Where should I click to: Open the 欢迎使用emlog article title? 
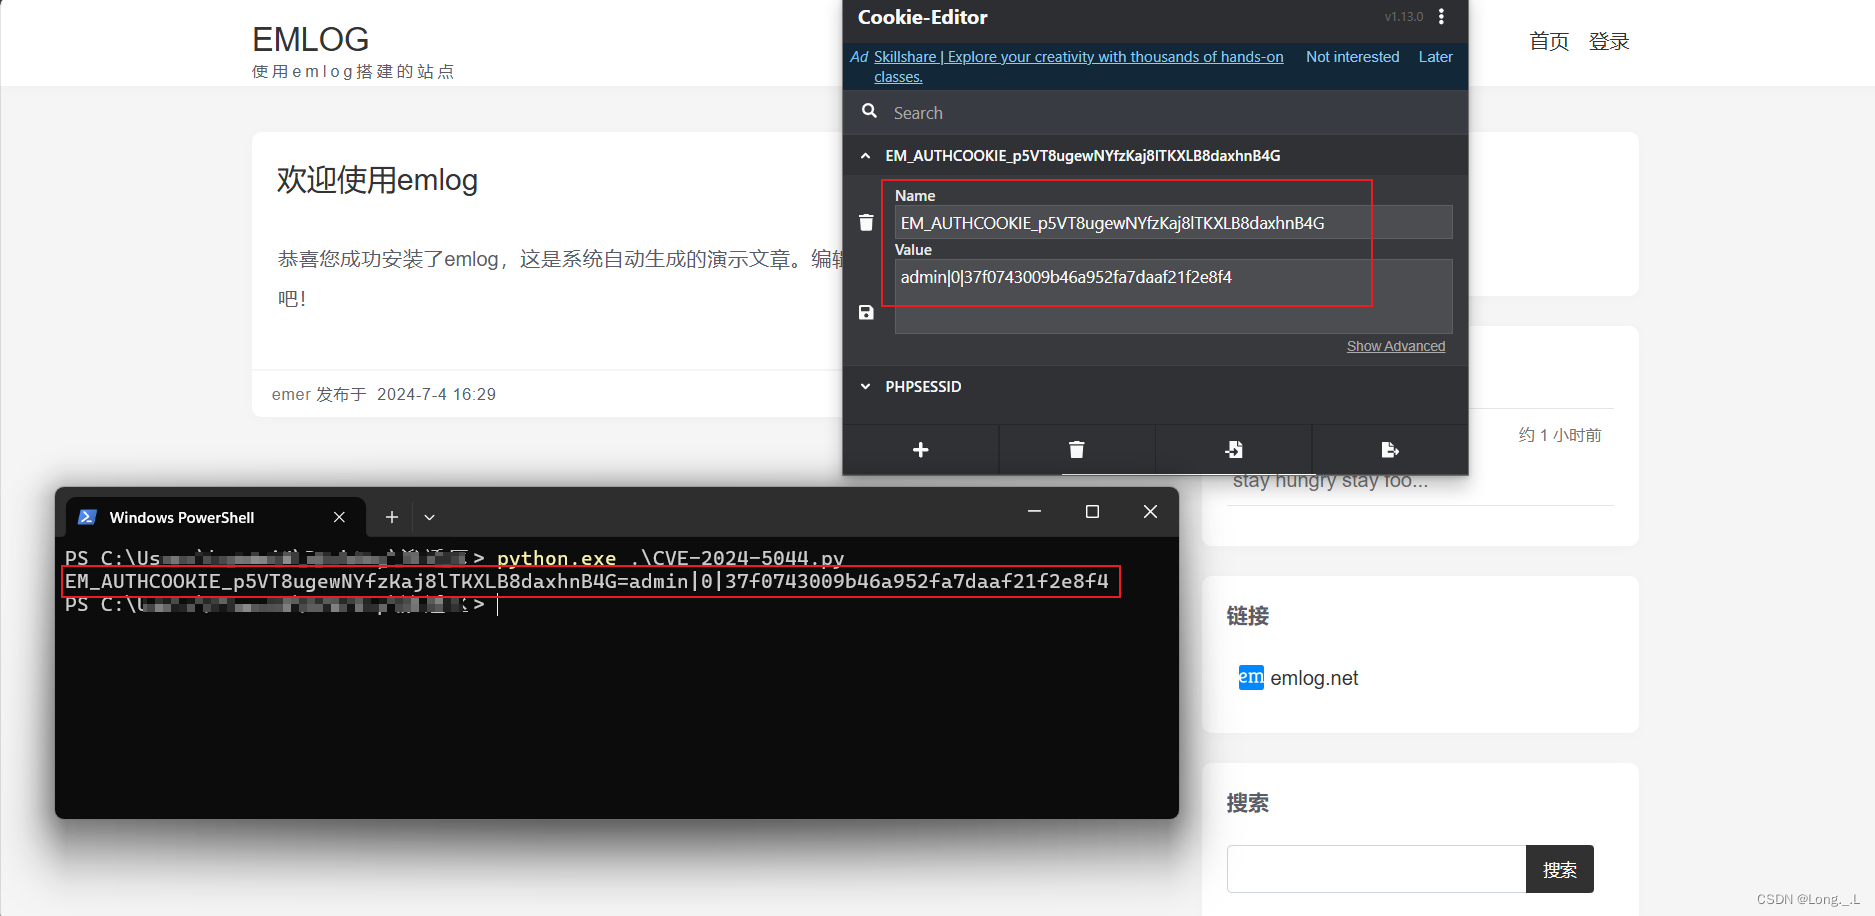click(x=377, y=179)
